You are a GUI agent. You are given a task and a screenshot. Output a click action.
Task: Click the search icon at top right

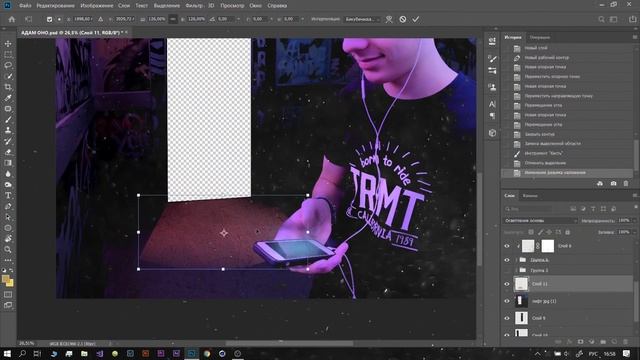601,19
